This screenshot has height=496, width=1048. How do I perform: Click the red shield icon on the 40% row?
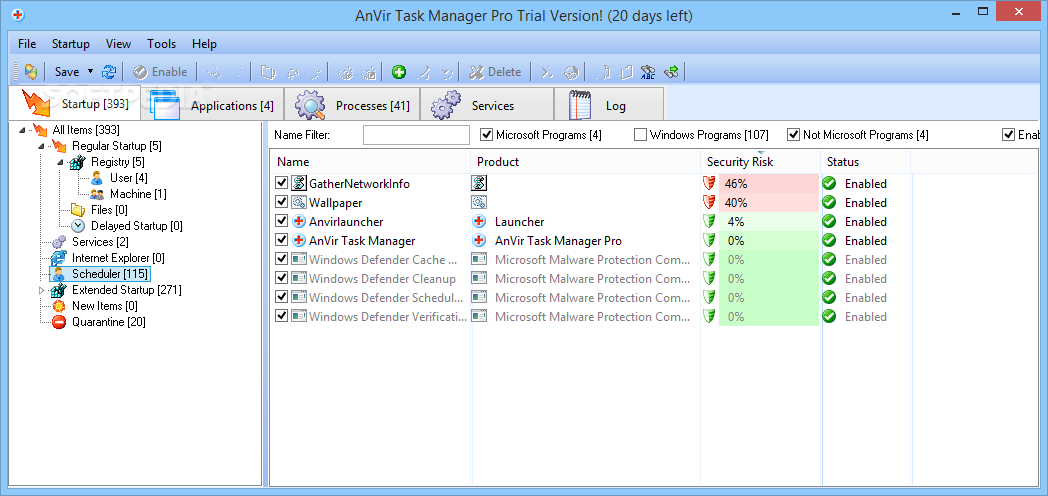pyautogui.click(x=709, y=202)
